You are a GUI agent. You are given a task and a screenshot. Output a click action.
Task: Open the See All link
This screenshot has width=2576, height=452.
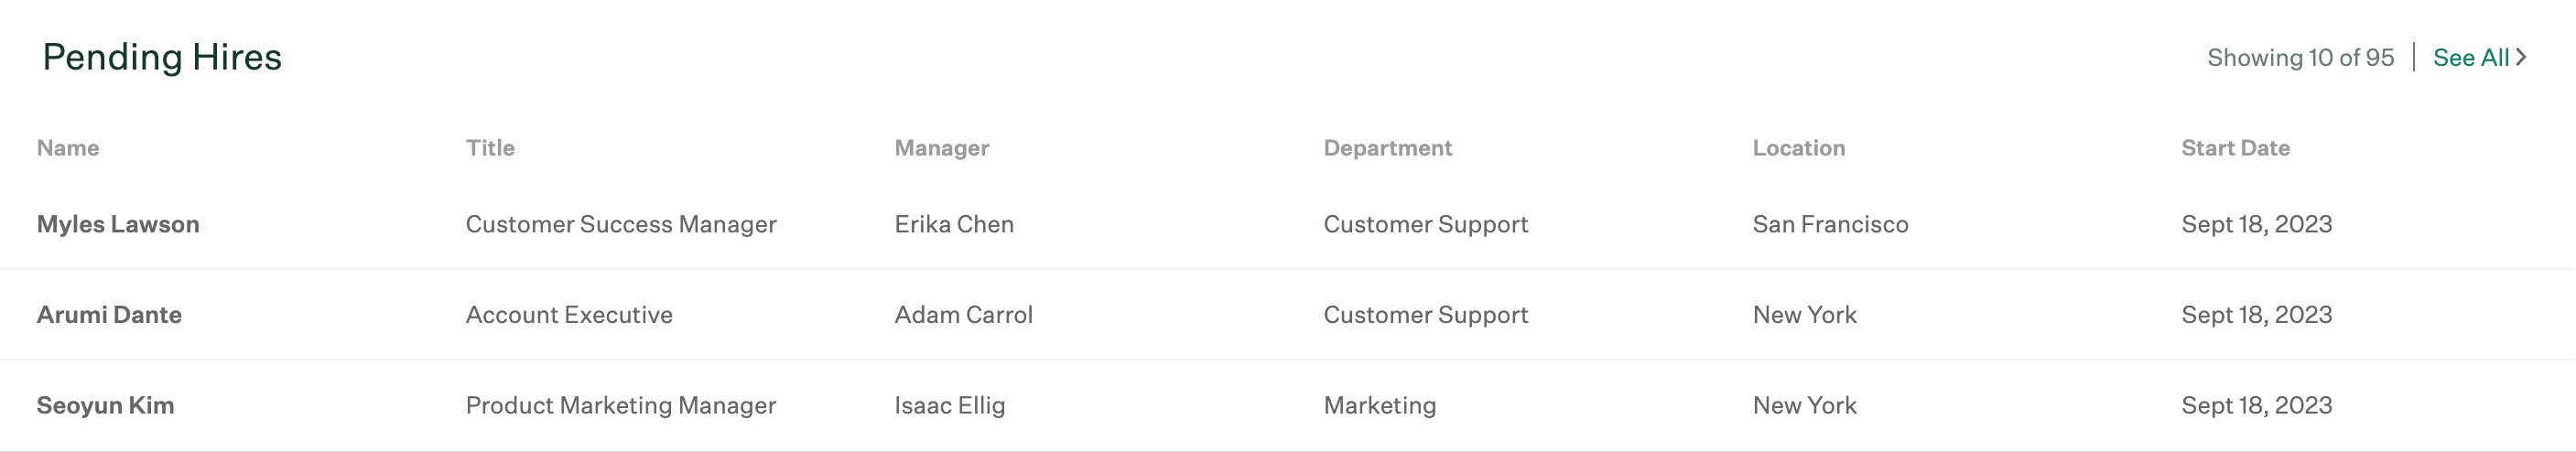point(2480,57)
